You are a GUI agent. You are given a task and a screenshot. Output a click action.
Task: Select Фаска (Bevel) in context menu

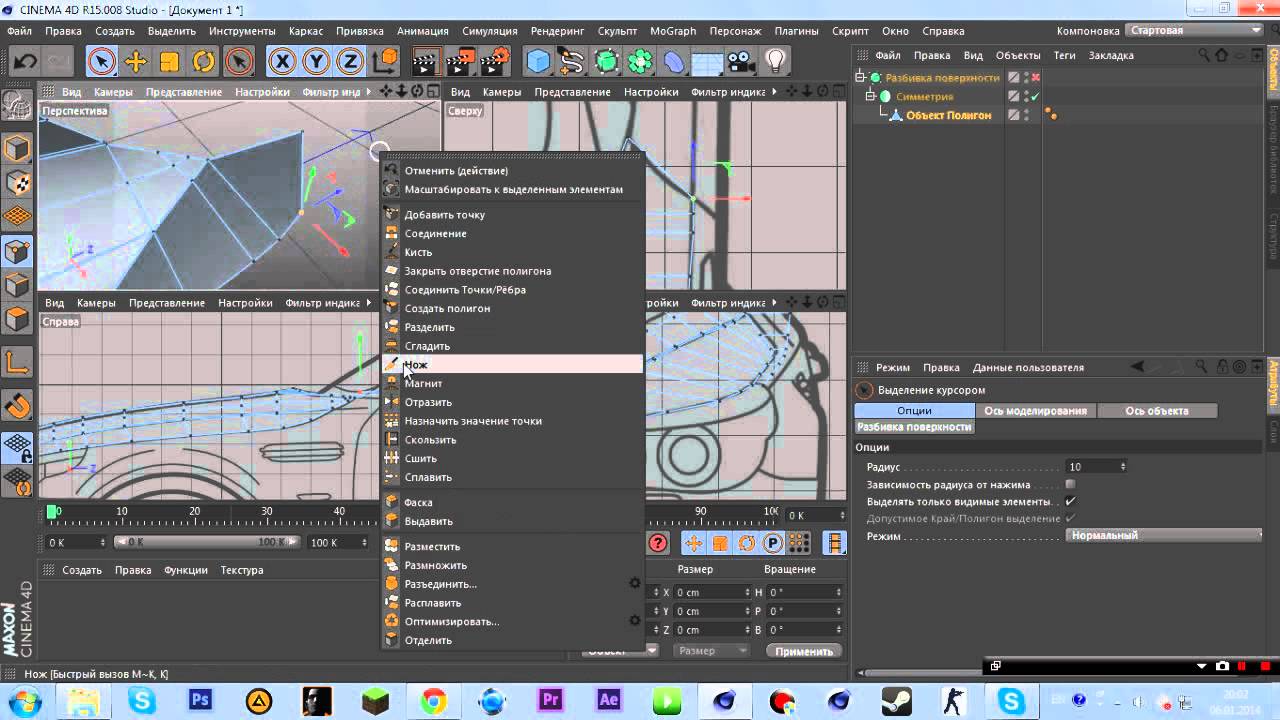click(512, 503)
